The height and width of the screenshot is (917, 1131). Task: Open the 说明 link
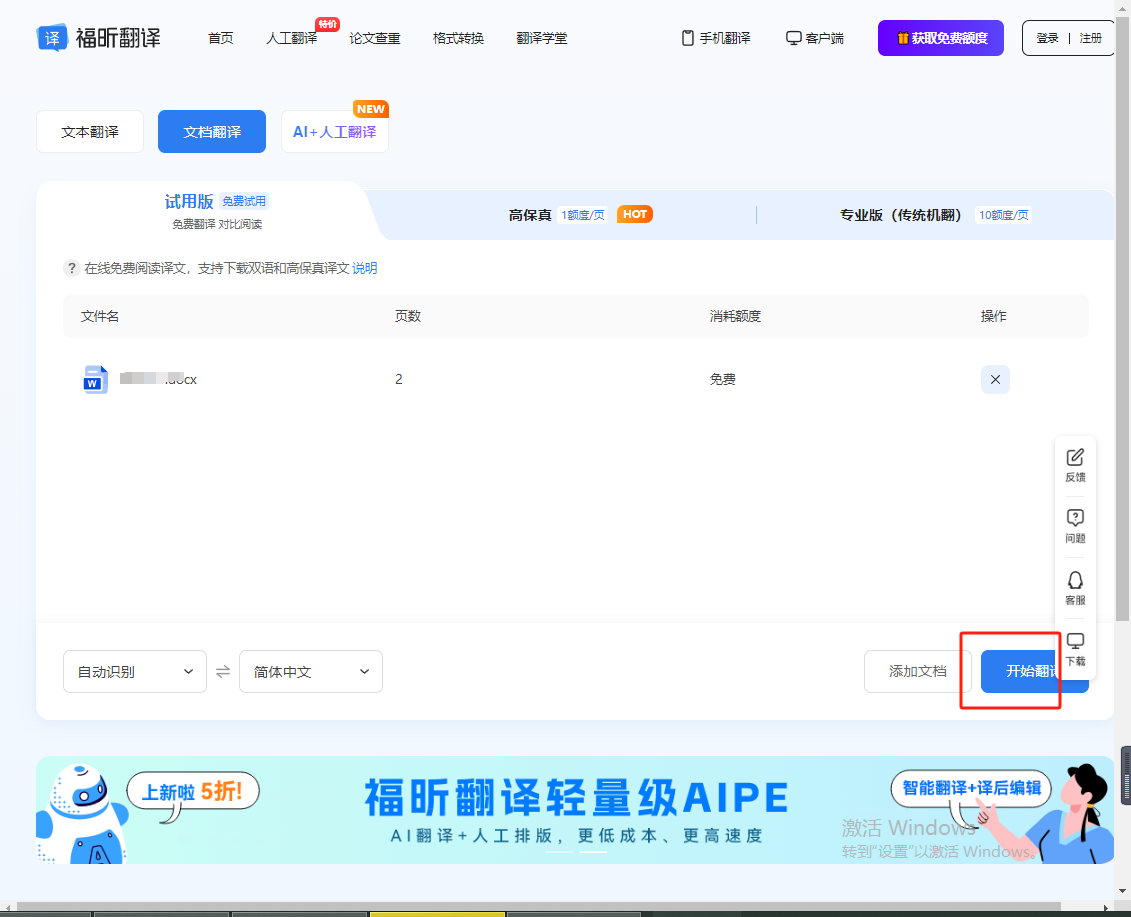pyautogui.click(x=365, y=268)
